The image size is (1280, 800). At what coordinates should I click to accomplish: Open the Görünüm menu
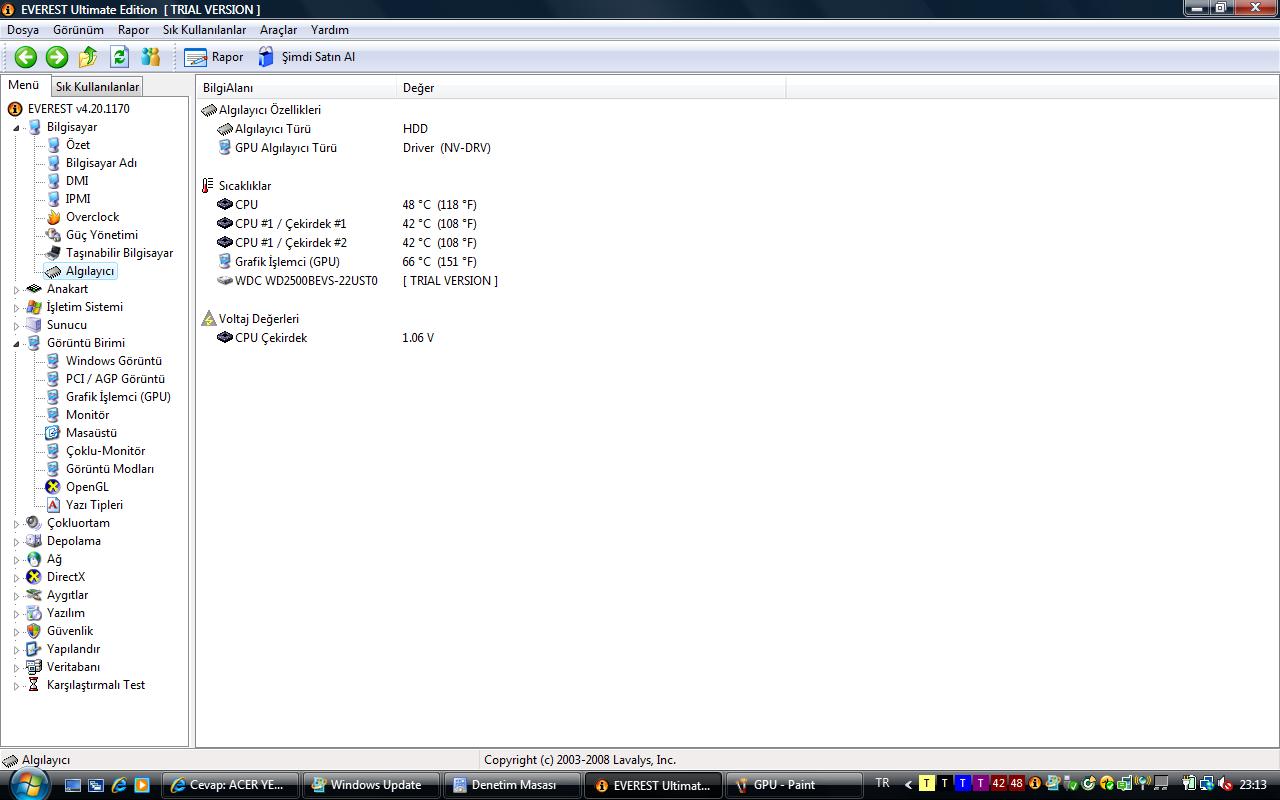pos(78,30)
